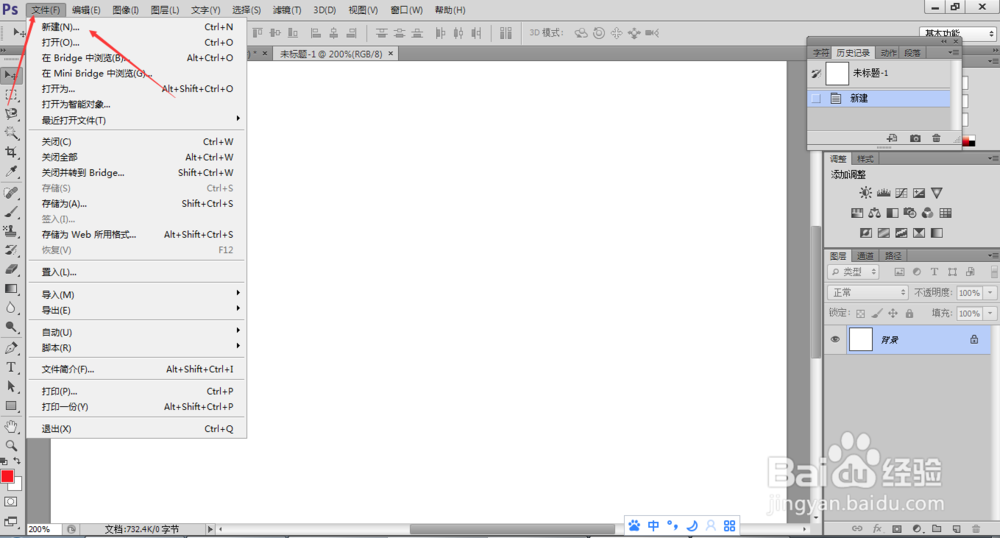Expand 导入(M) submenu
Screen dimensions: 1000x538
click(x=136, y=294)
